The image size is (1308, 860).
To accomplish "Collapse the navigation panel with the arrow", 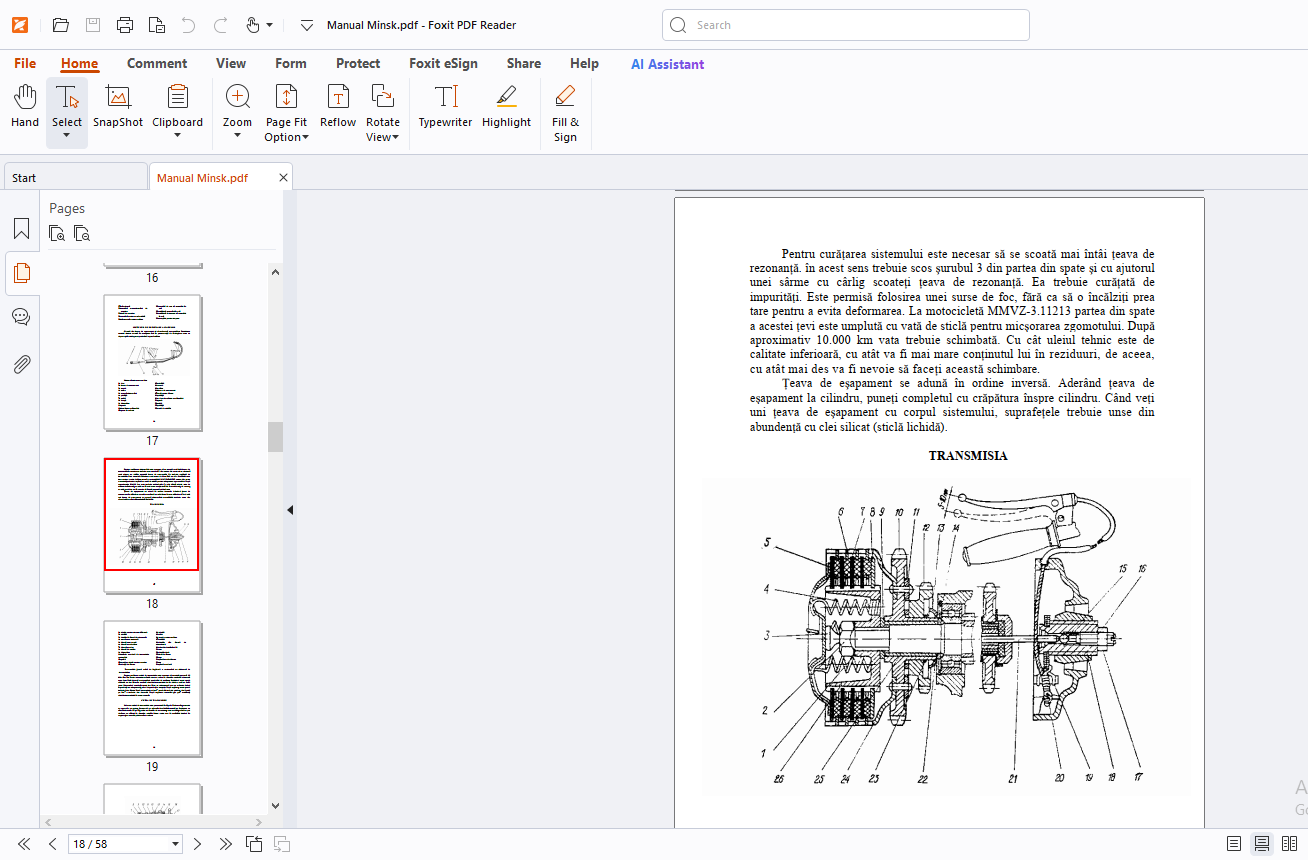I will tap(290, 510).
